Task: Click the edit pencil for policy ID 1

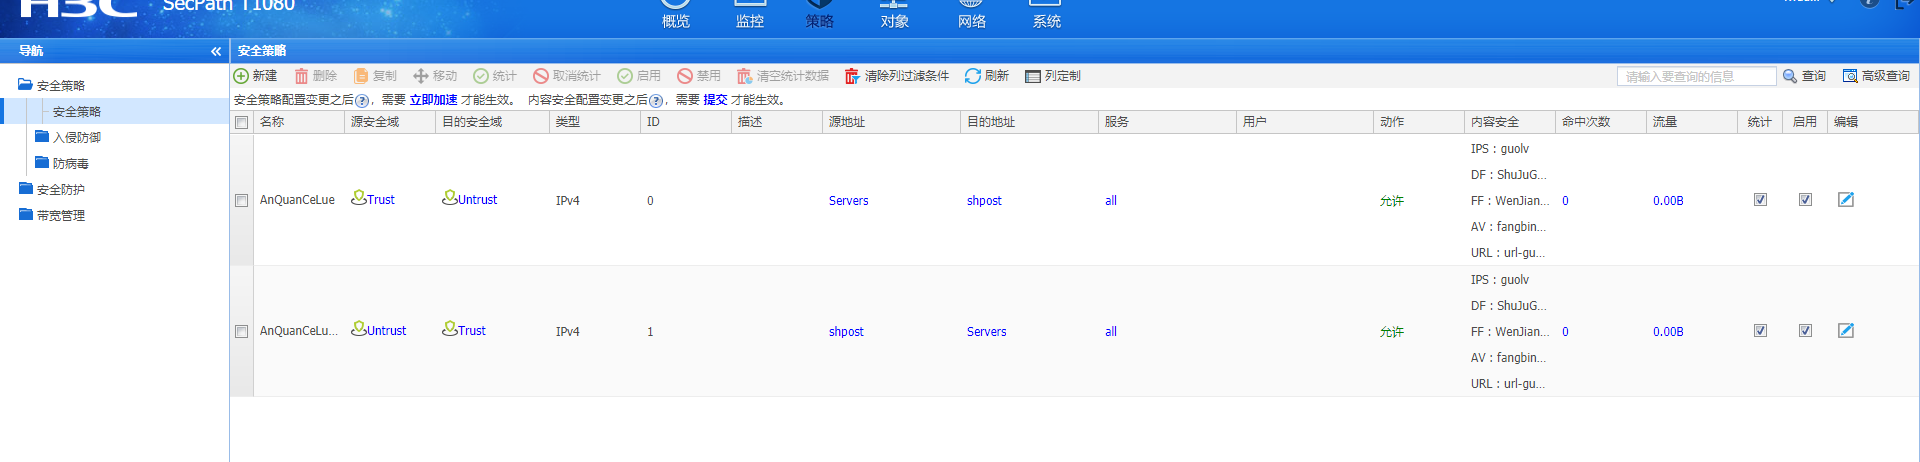Action: point(1846,331)
